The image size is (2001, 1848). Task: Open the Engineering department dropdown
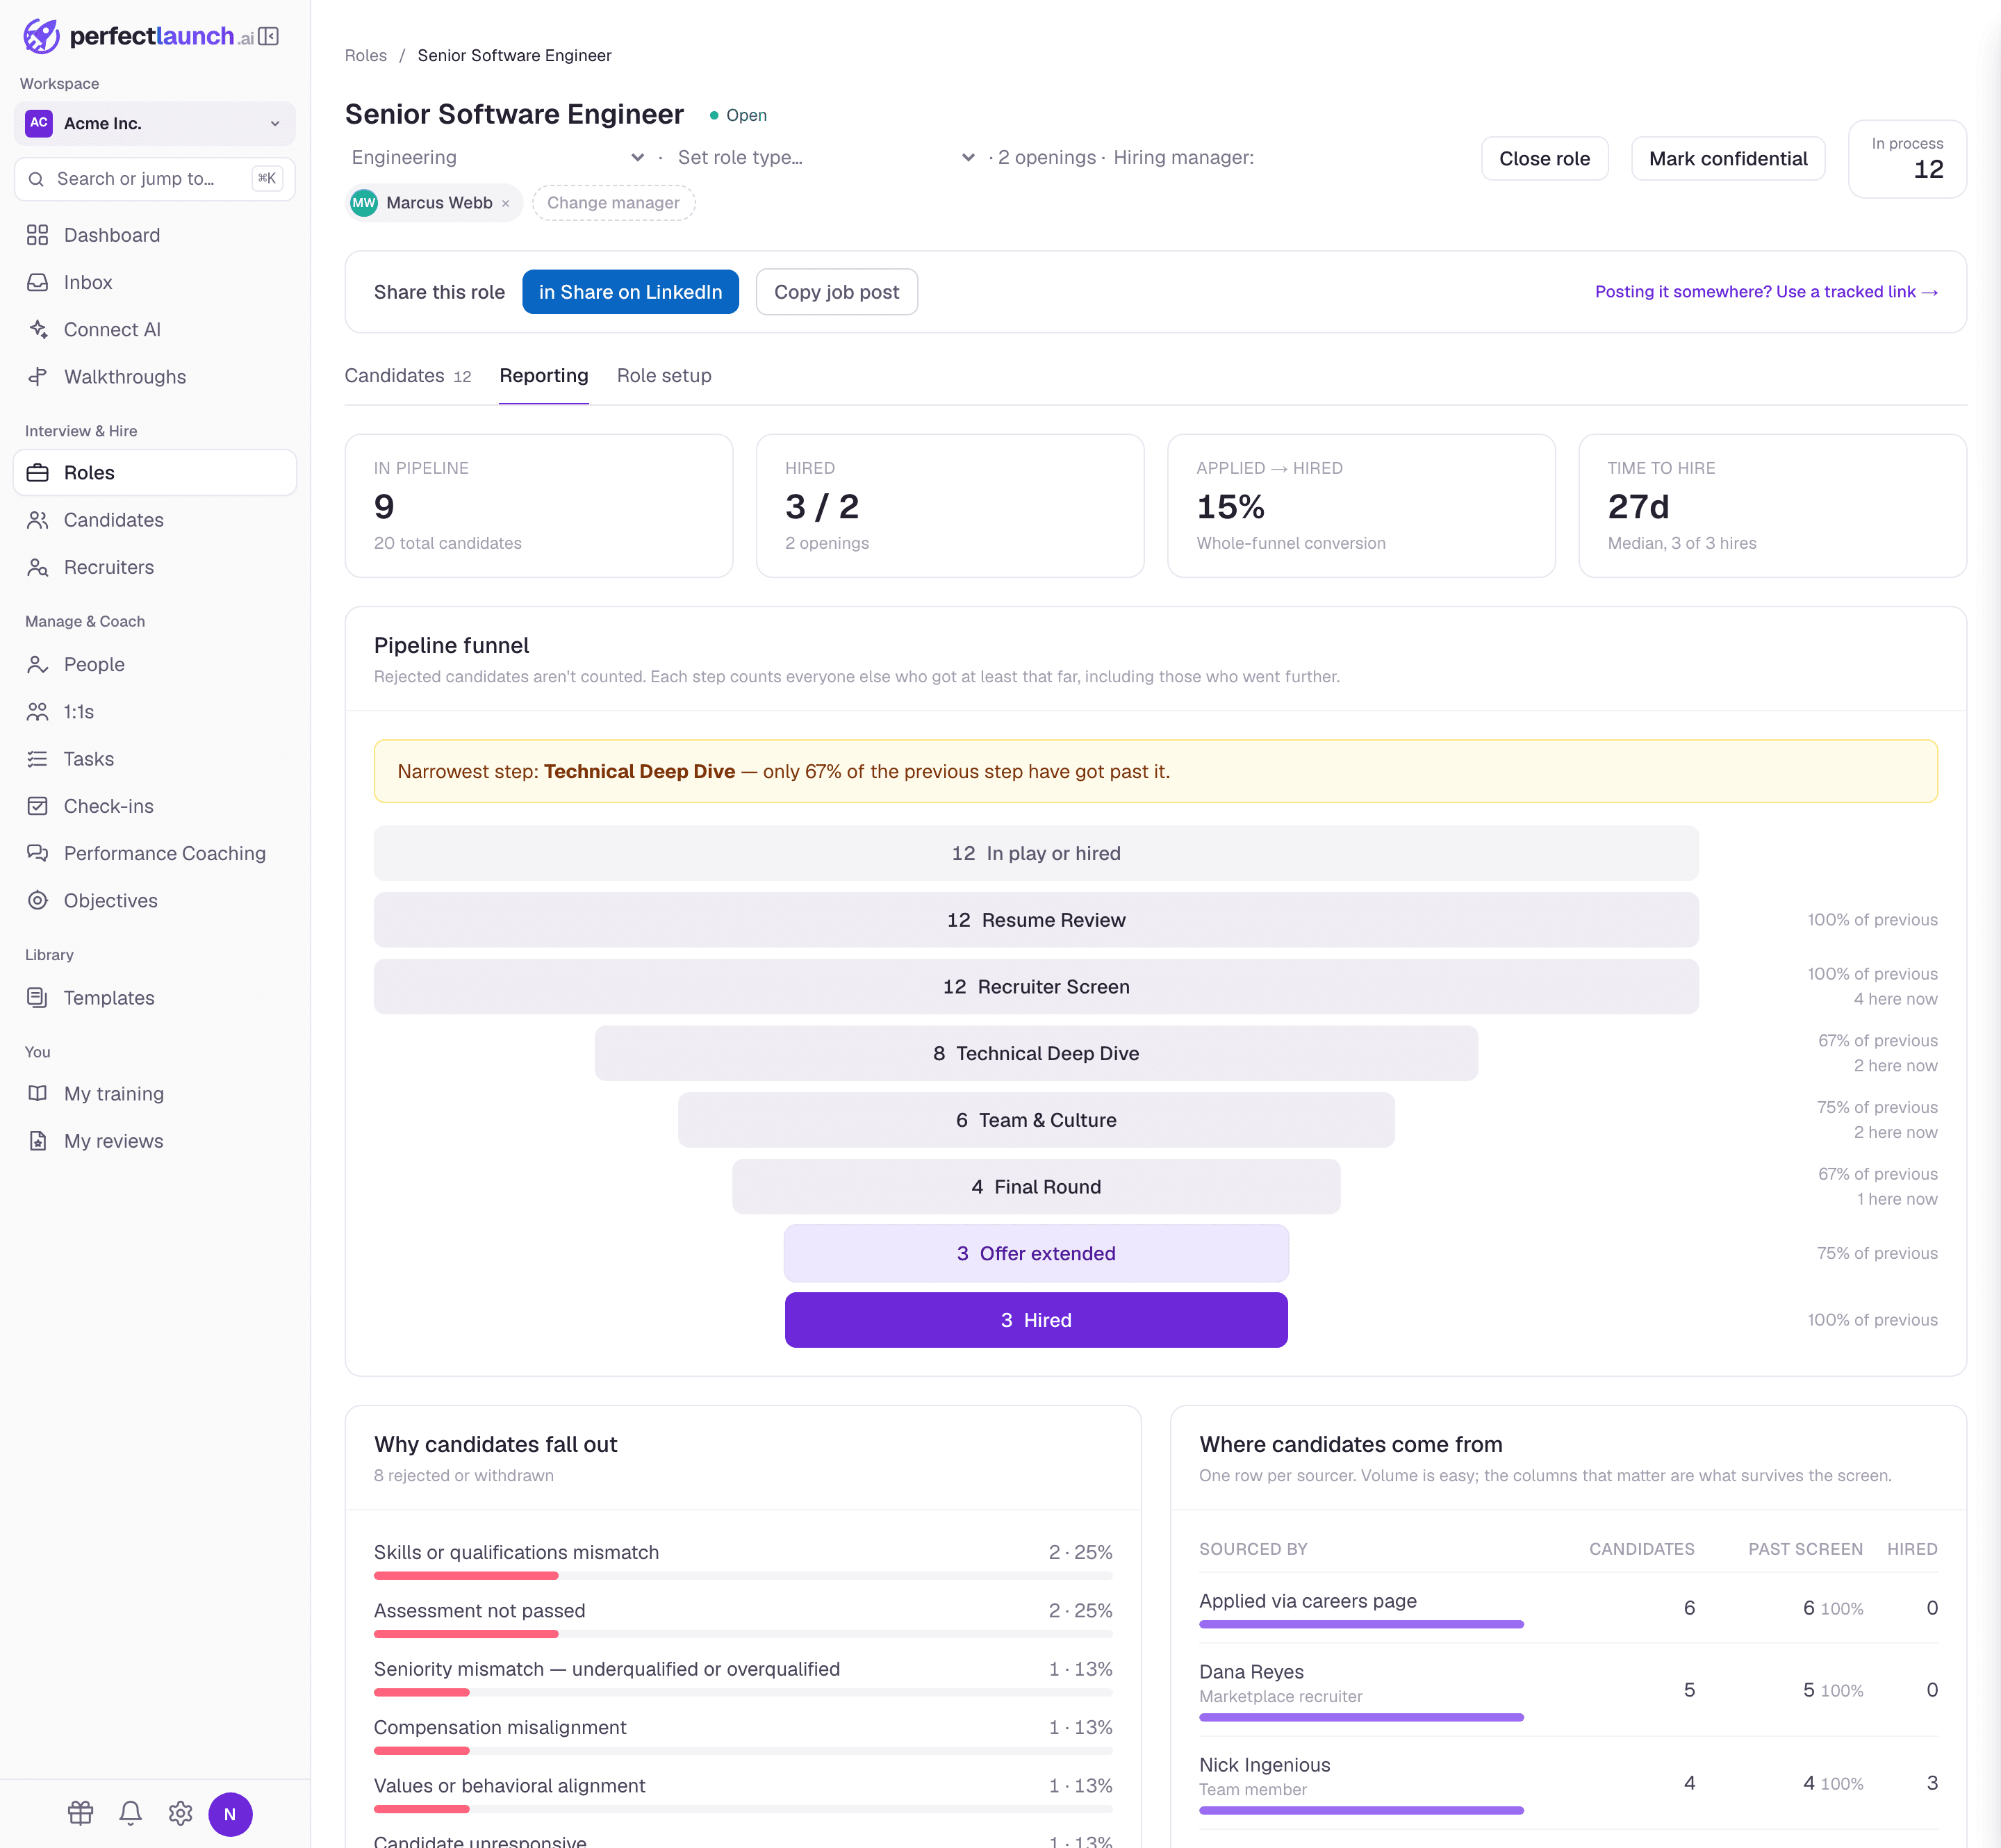(498, 158)
